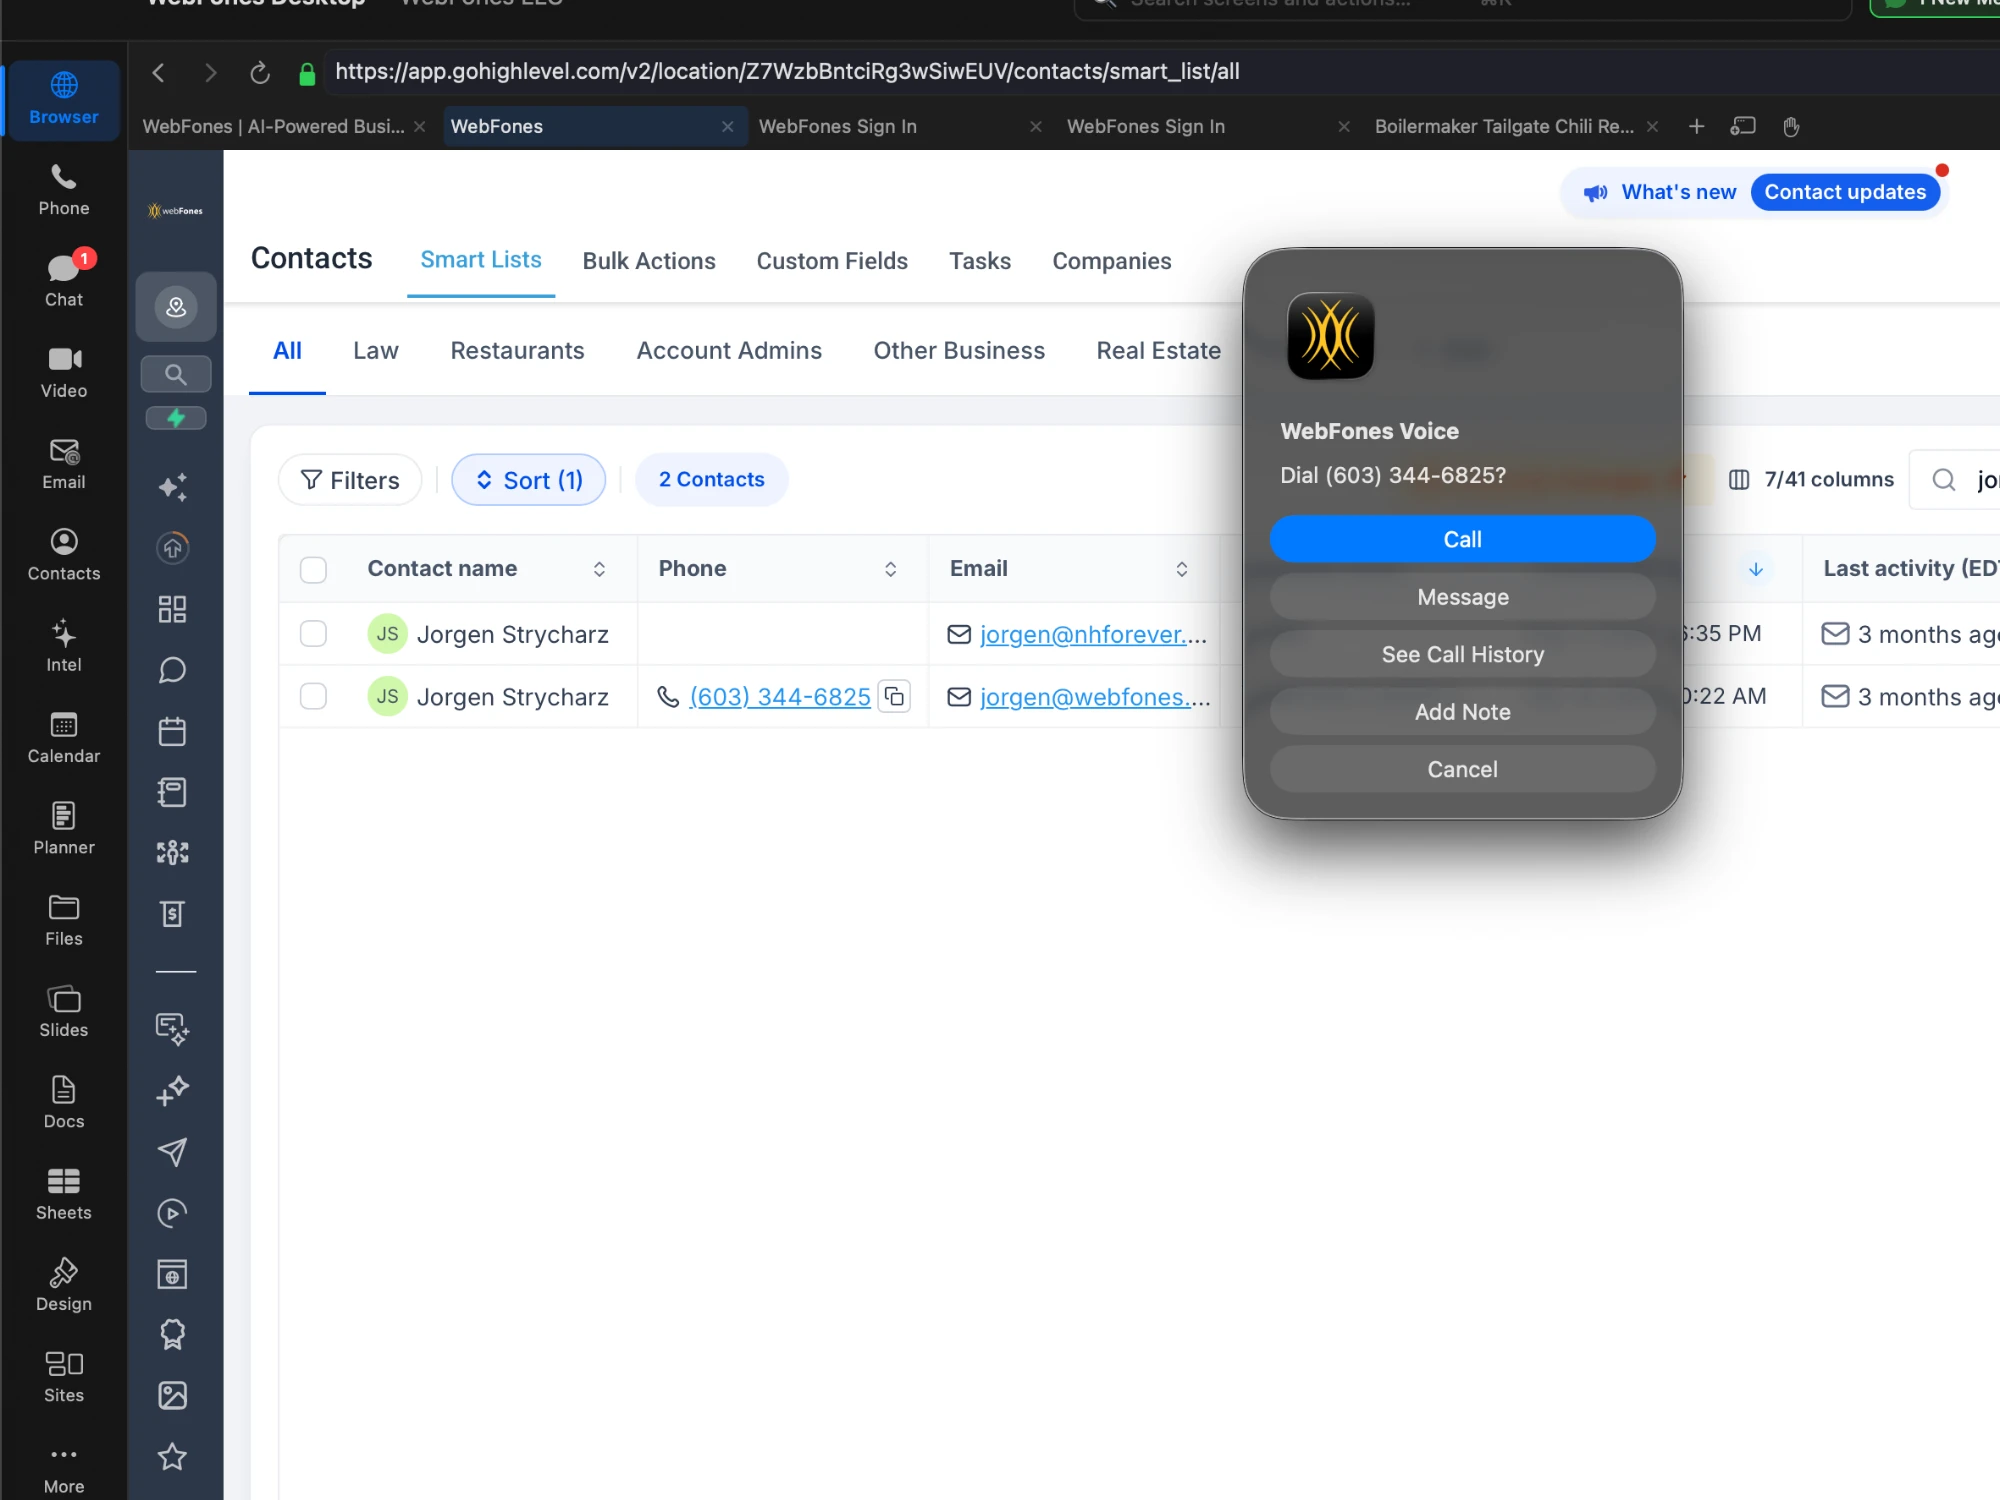The height and width of the screenshot is (1500, 2000).
Task: Sort by Contact name column arrows
Action: [x=599, y=569]
